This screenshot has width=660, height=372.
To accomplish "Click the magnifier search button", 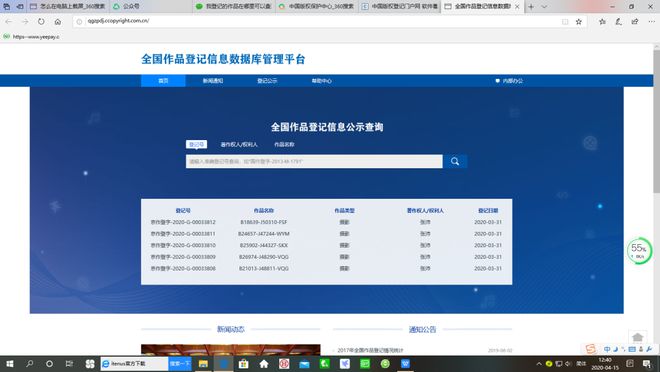I will pos(455,161).
